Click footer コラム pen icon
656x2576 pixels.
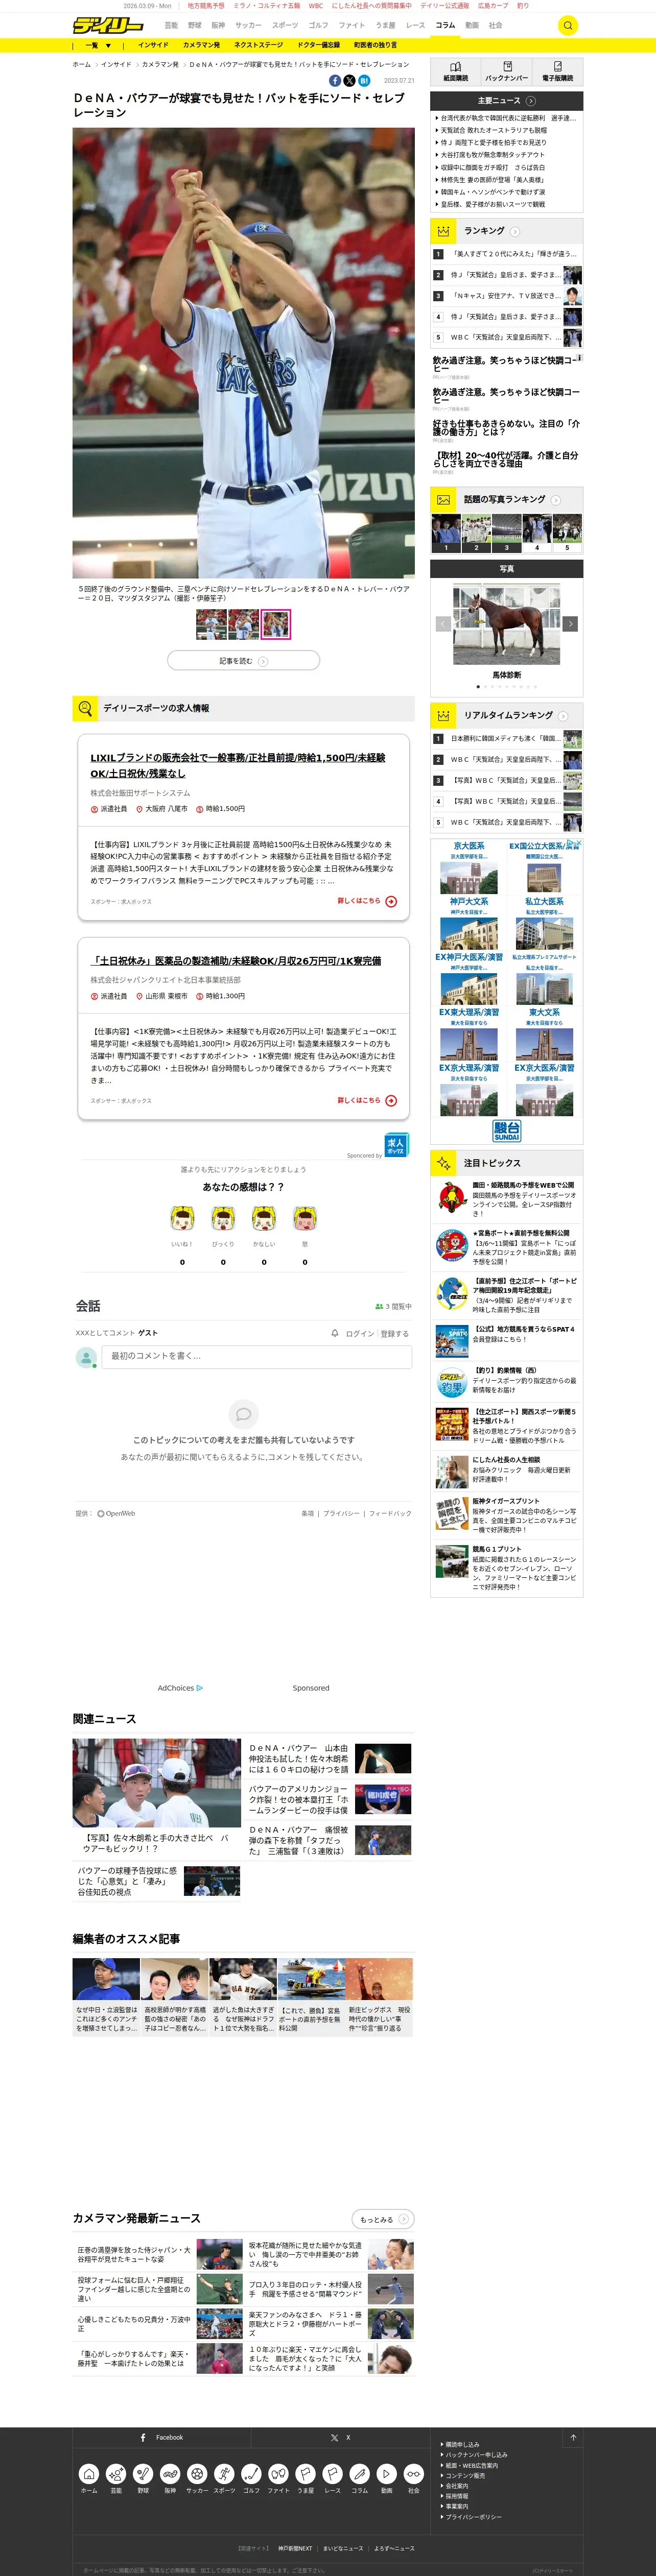click(359, 2473)
